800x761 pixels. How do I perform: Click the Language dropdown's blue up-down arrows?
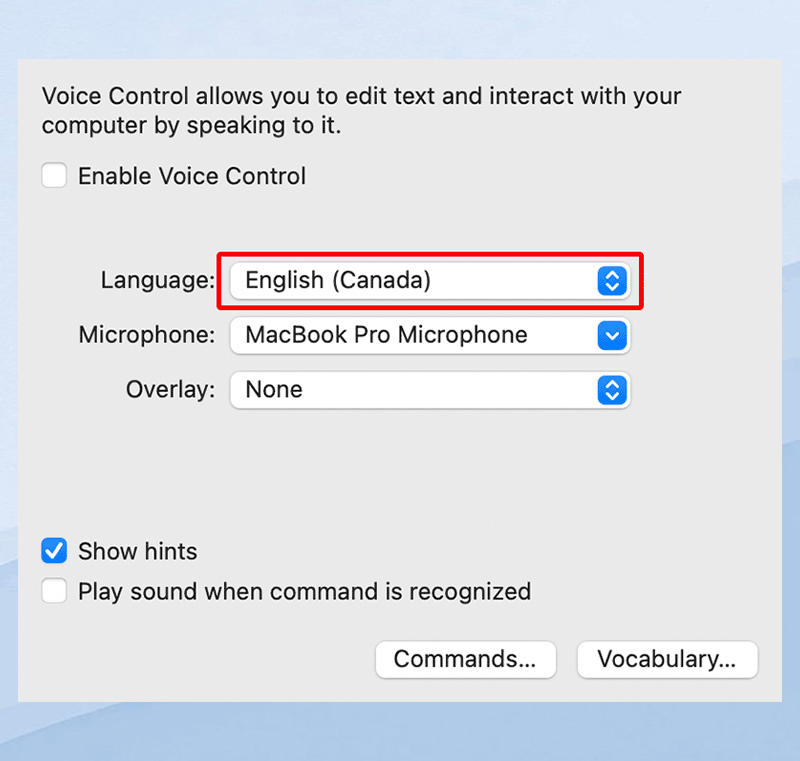611,281
